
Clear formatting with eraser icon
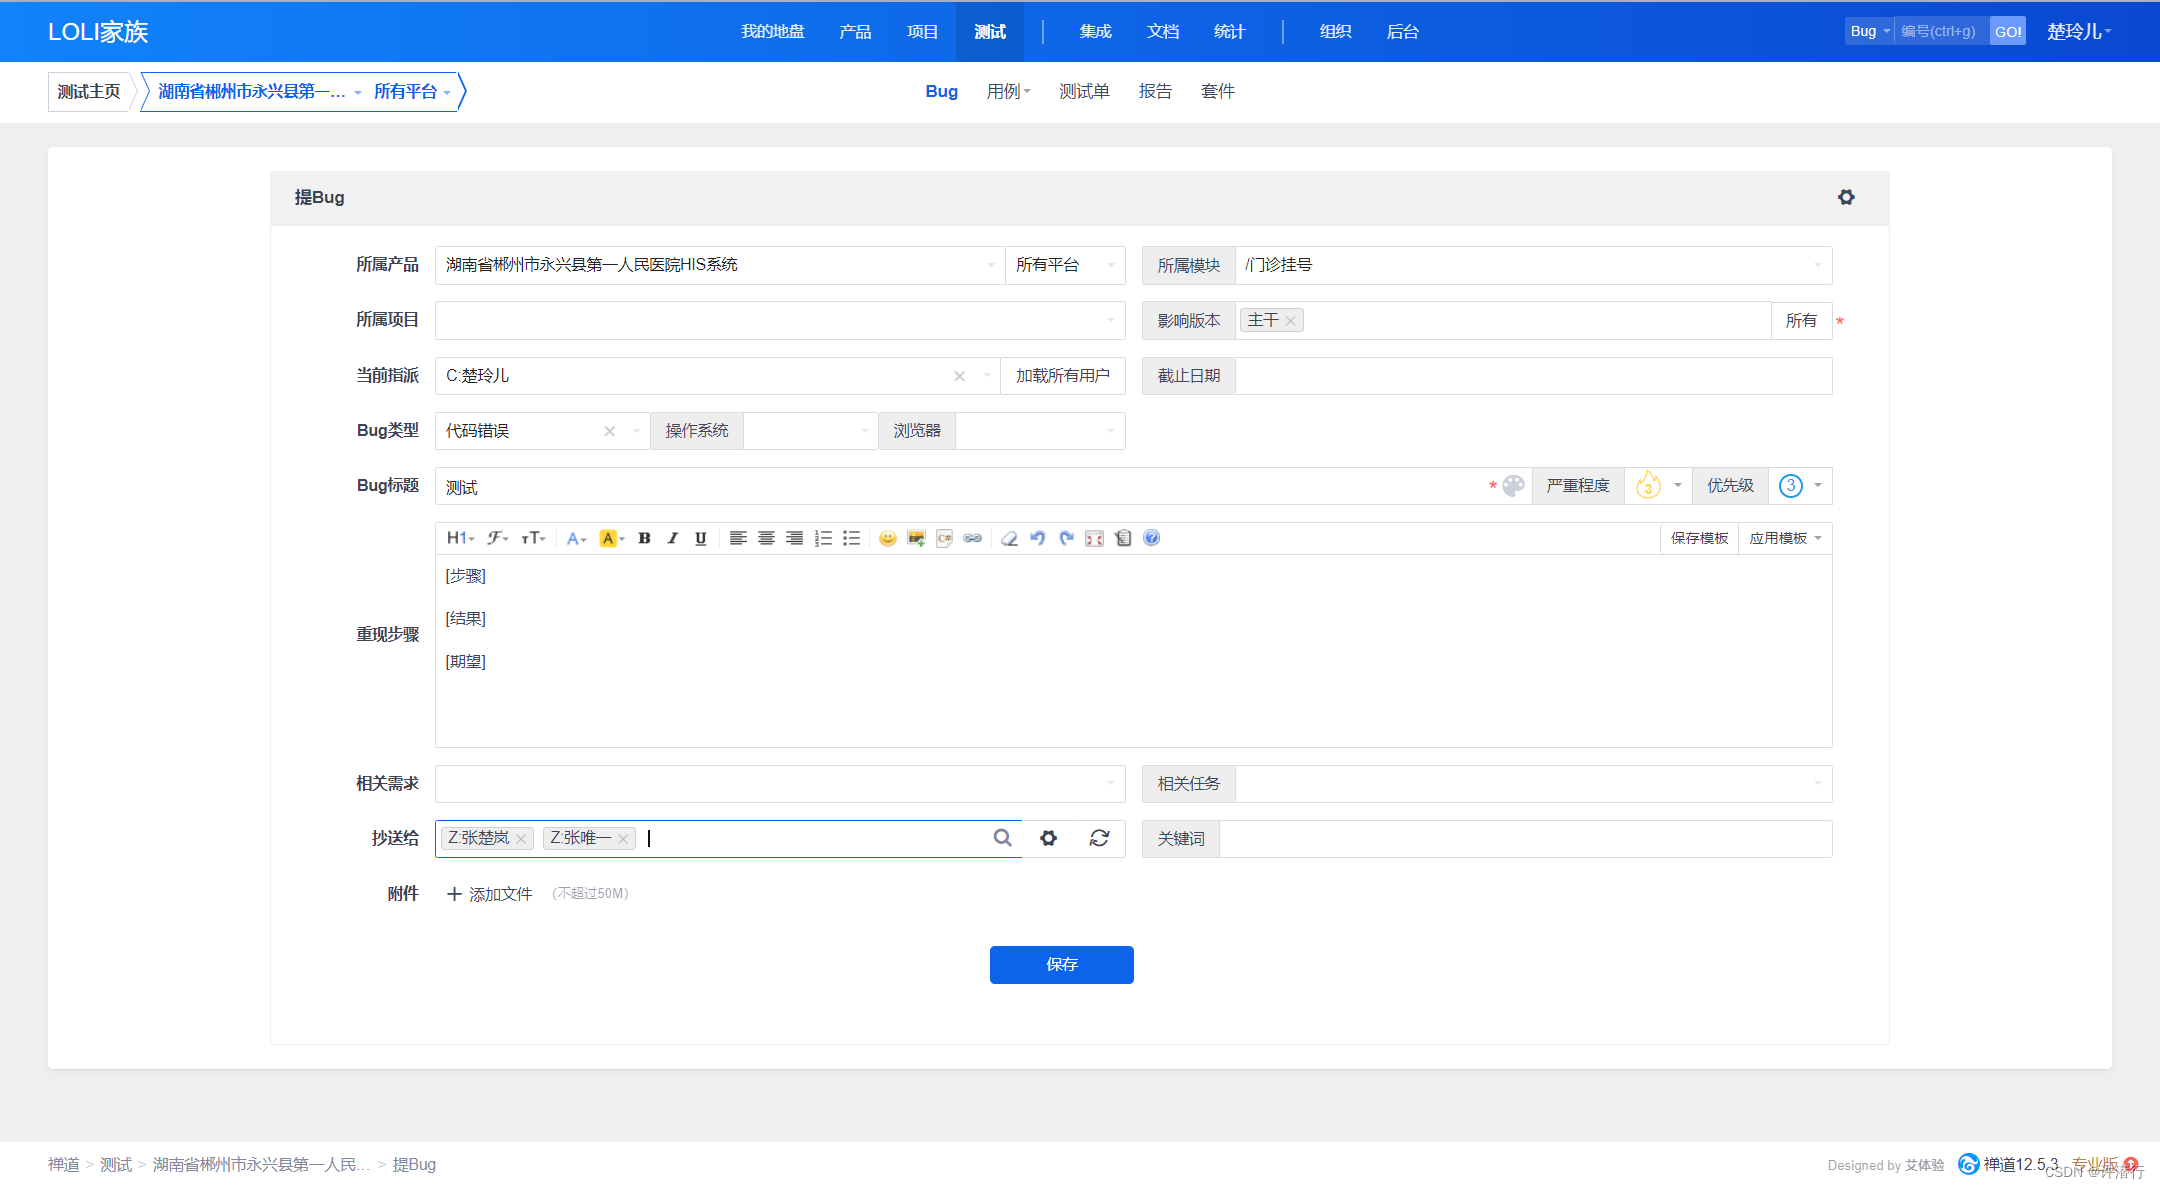[1009, 538]
